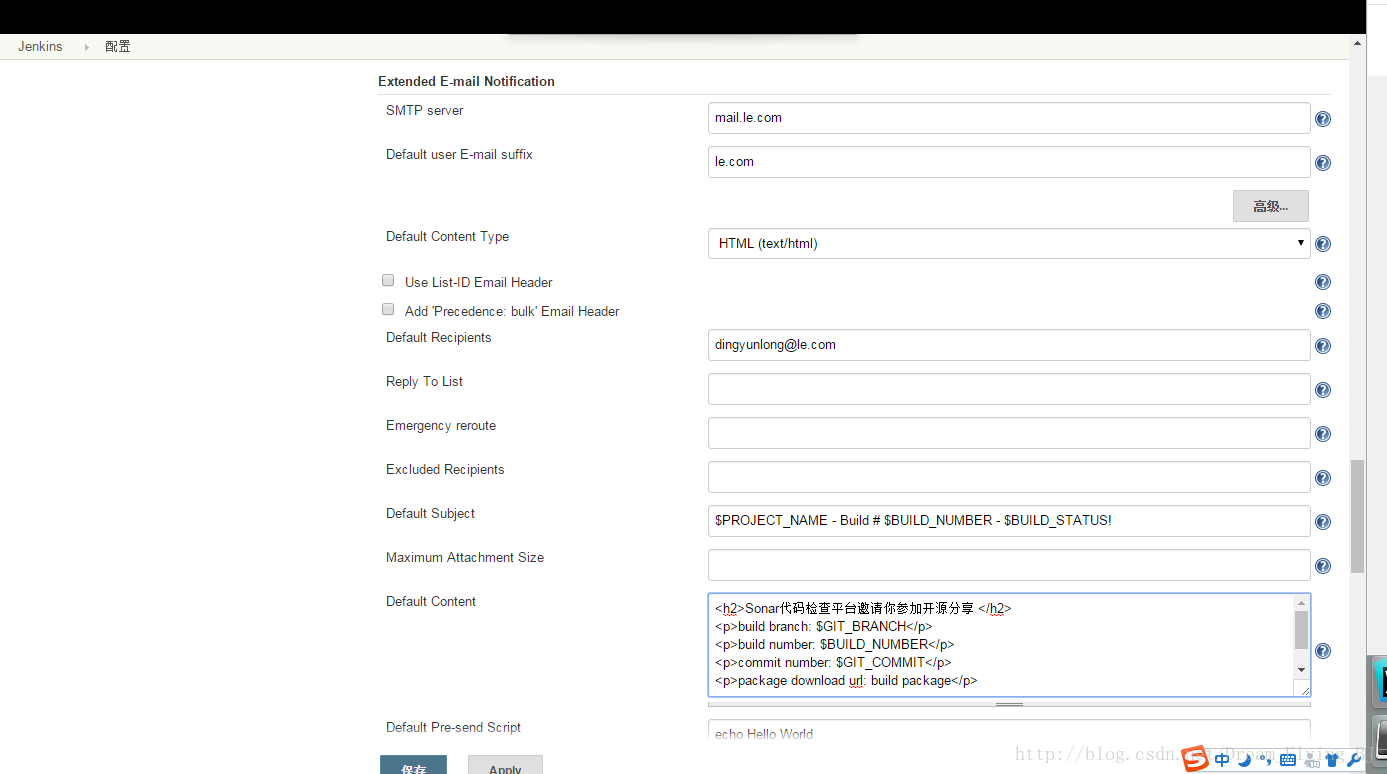1387x774 pixels.
Task: Enable Add 'Precedence: bulk' Email Header checkbox
Action: tap(388, 310)
